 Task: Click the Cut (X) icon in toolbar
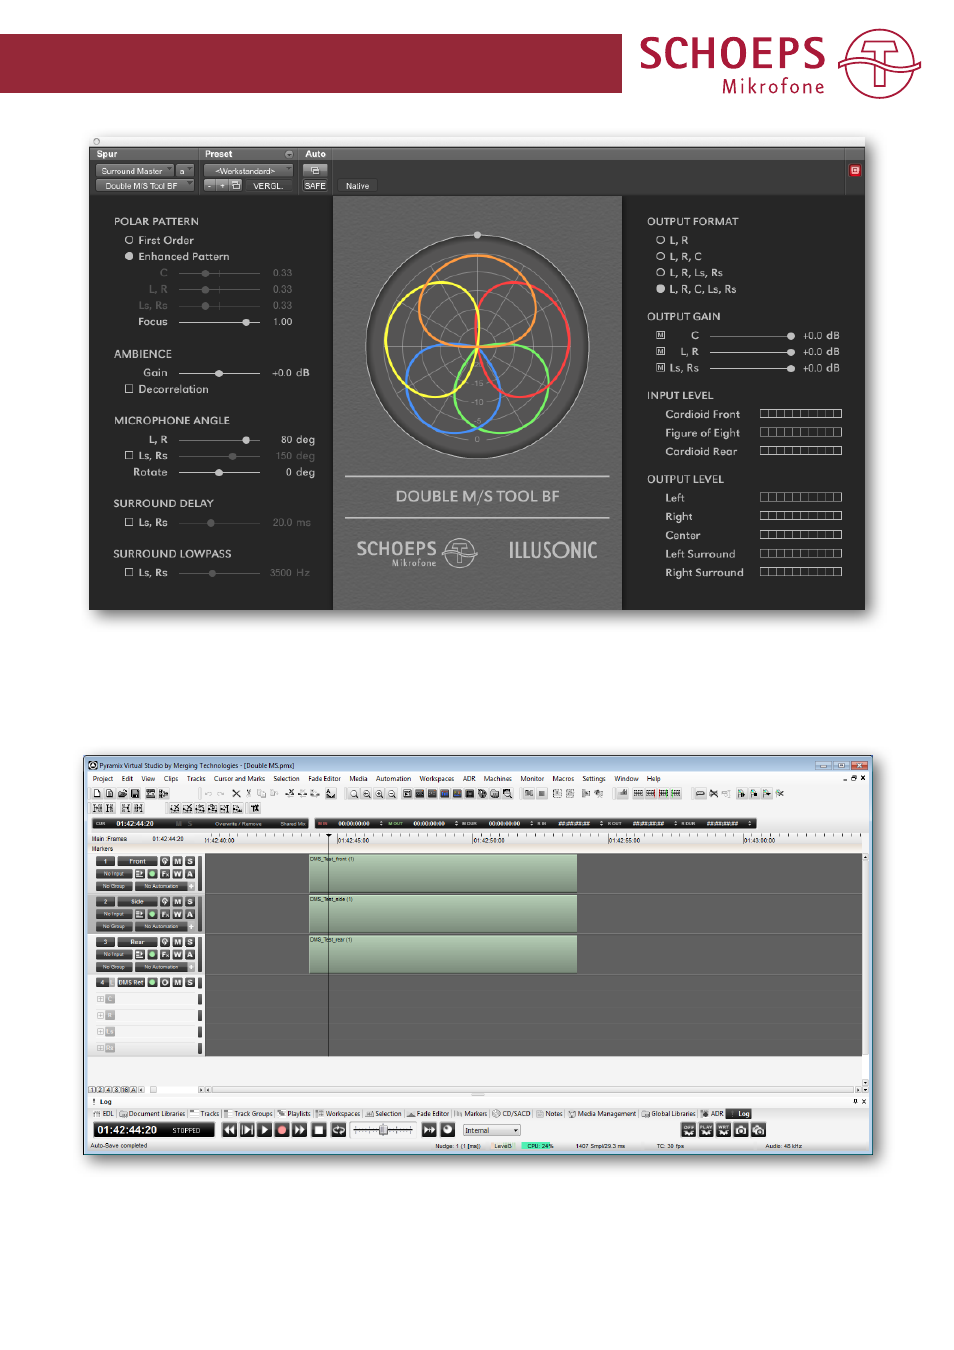tap(236, 793)
